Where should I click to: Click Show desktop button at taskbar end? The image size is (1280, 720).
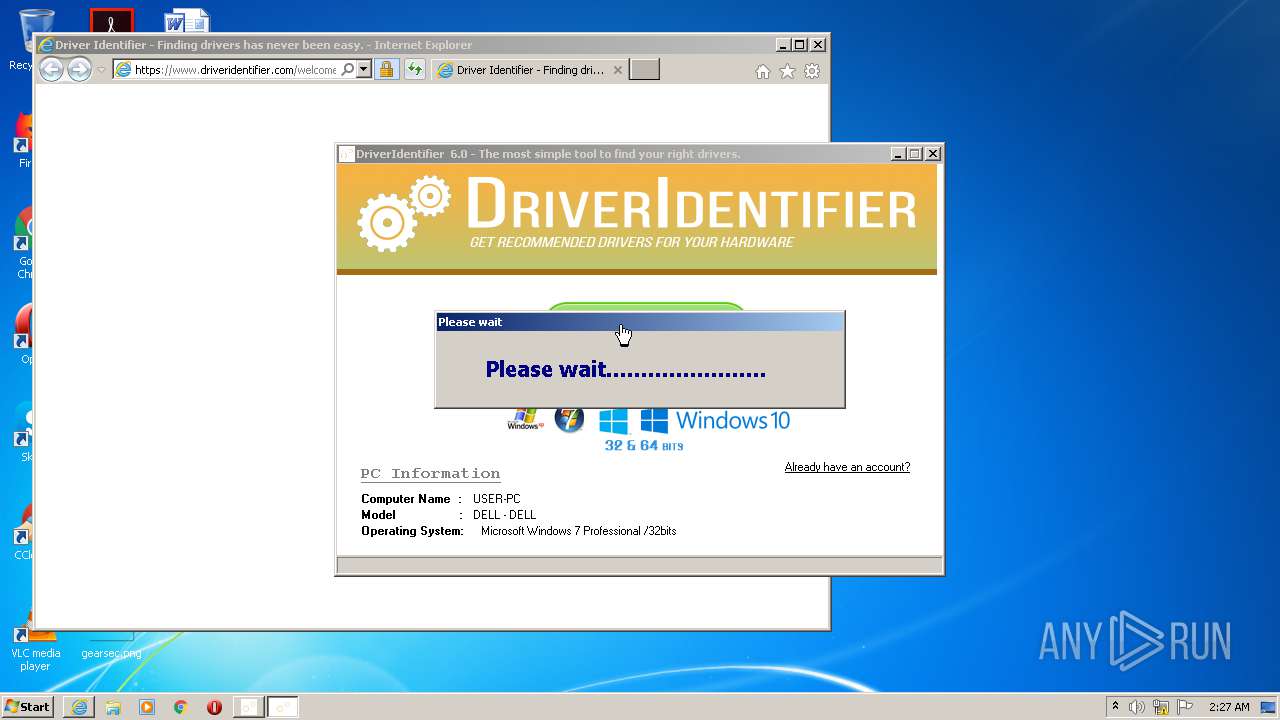click(1270, 707)
